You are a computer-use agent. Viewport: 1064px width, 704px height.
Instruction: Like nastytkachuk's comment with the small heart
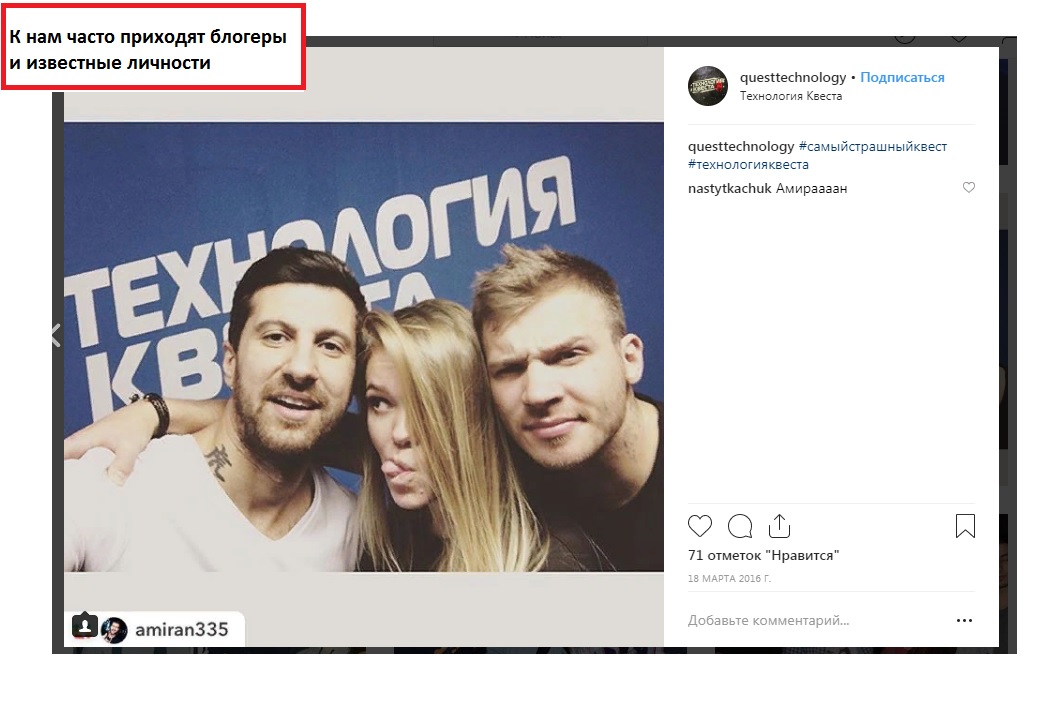point(969,187)
